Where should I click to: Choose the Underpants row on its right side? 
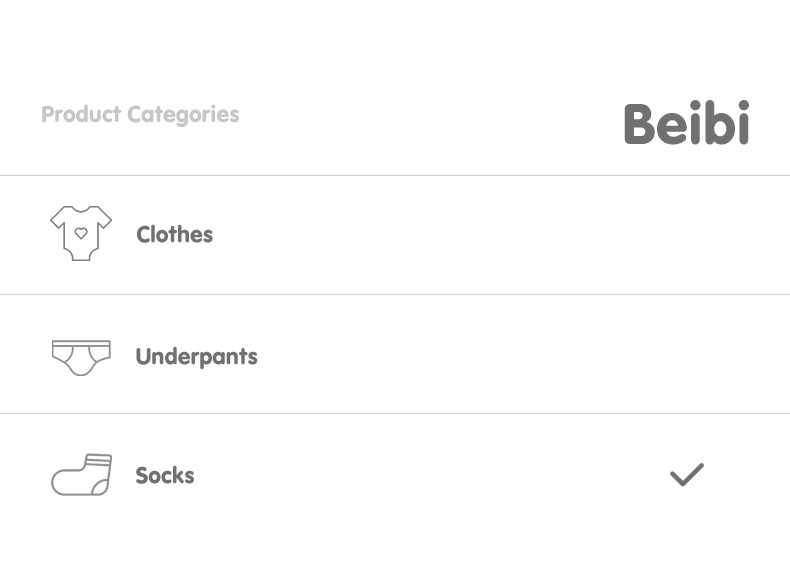pos(600,357)
